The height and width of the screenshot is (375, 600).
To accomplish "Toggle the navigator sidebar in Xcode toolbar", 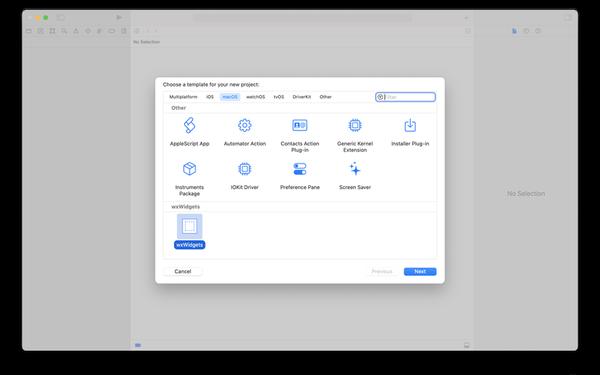I will click(x=60, y=18).
